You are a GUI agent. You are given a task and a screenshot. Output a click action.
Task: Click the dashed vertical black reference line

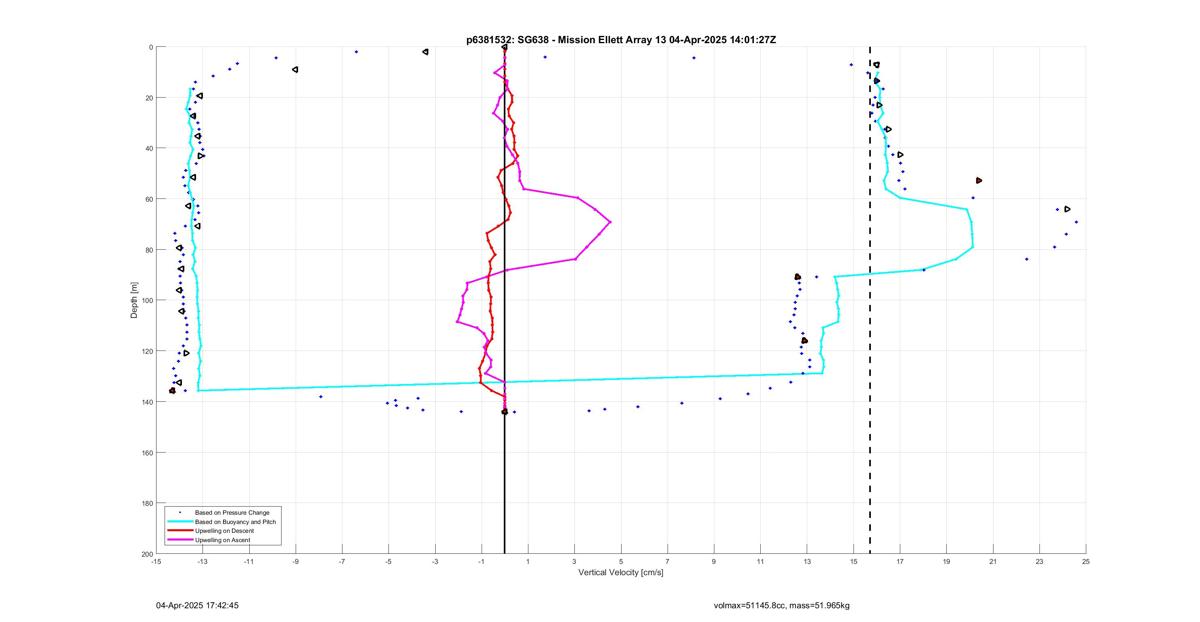[x=869, y=300]
